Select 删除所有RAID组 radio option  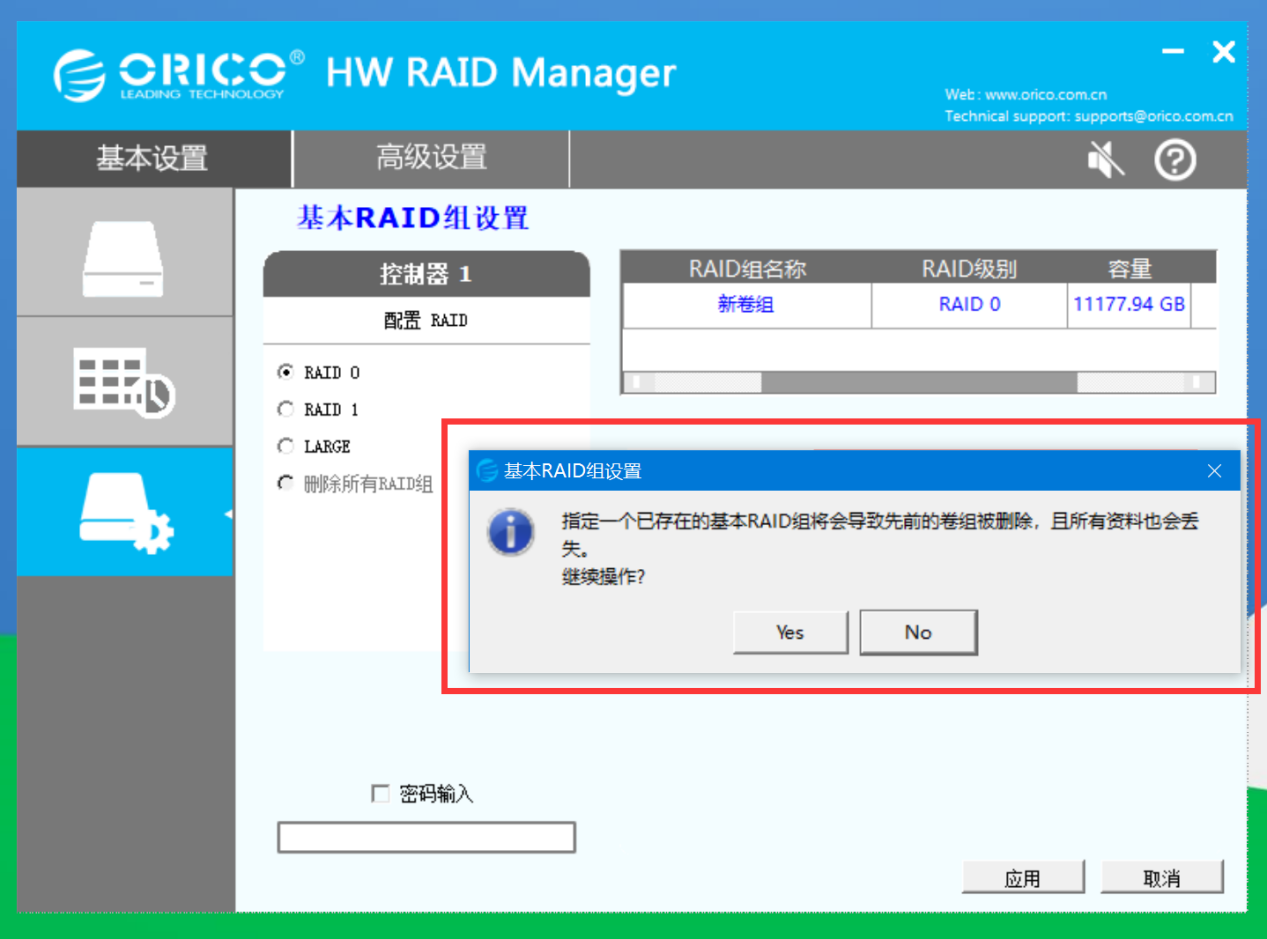286,484
